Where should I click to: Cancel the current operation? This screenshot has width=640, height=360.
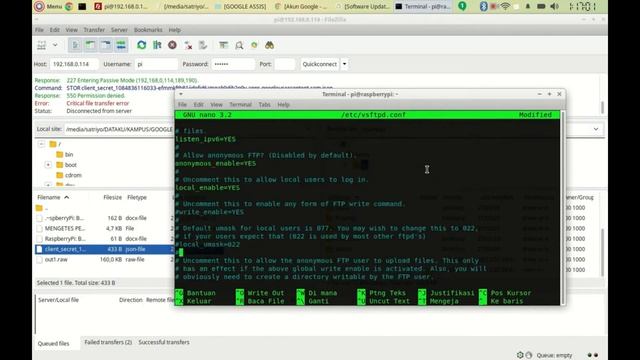point(172,45)
